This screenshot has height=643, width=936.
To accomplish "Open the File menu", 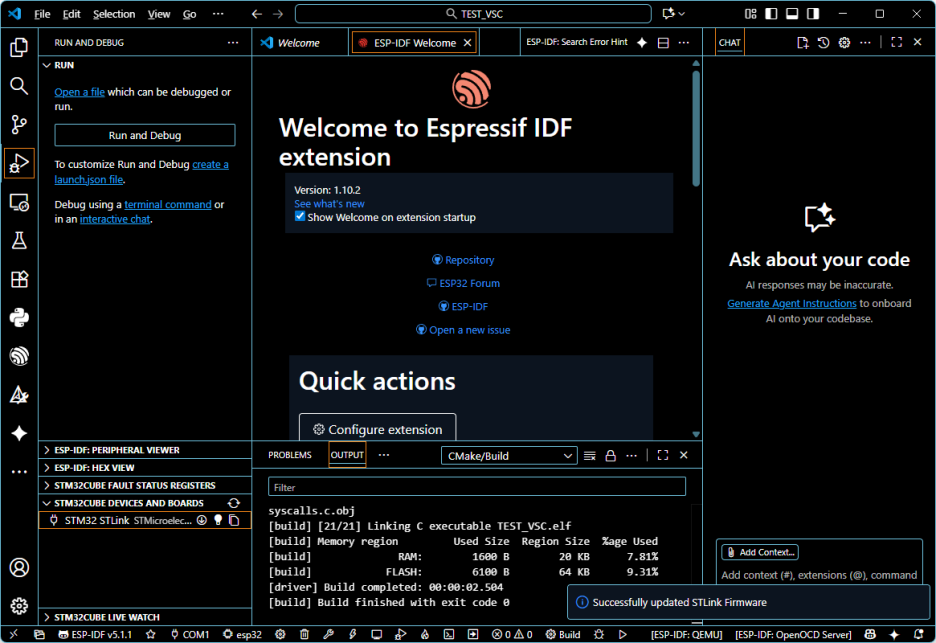I will click(42, 14).
